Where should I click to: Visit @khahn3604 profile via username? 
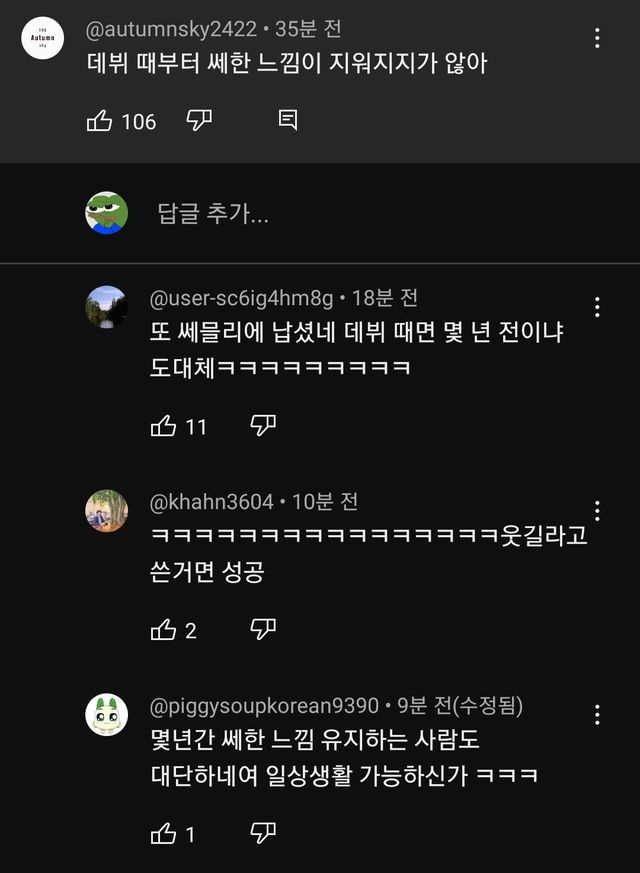[211, 501]
